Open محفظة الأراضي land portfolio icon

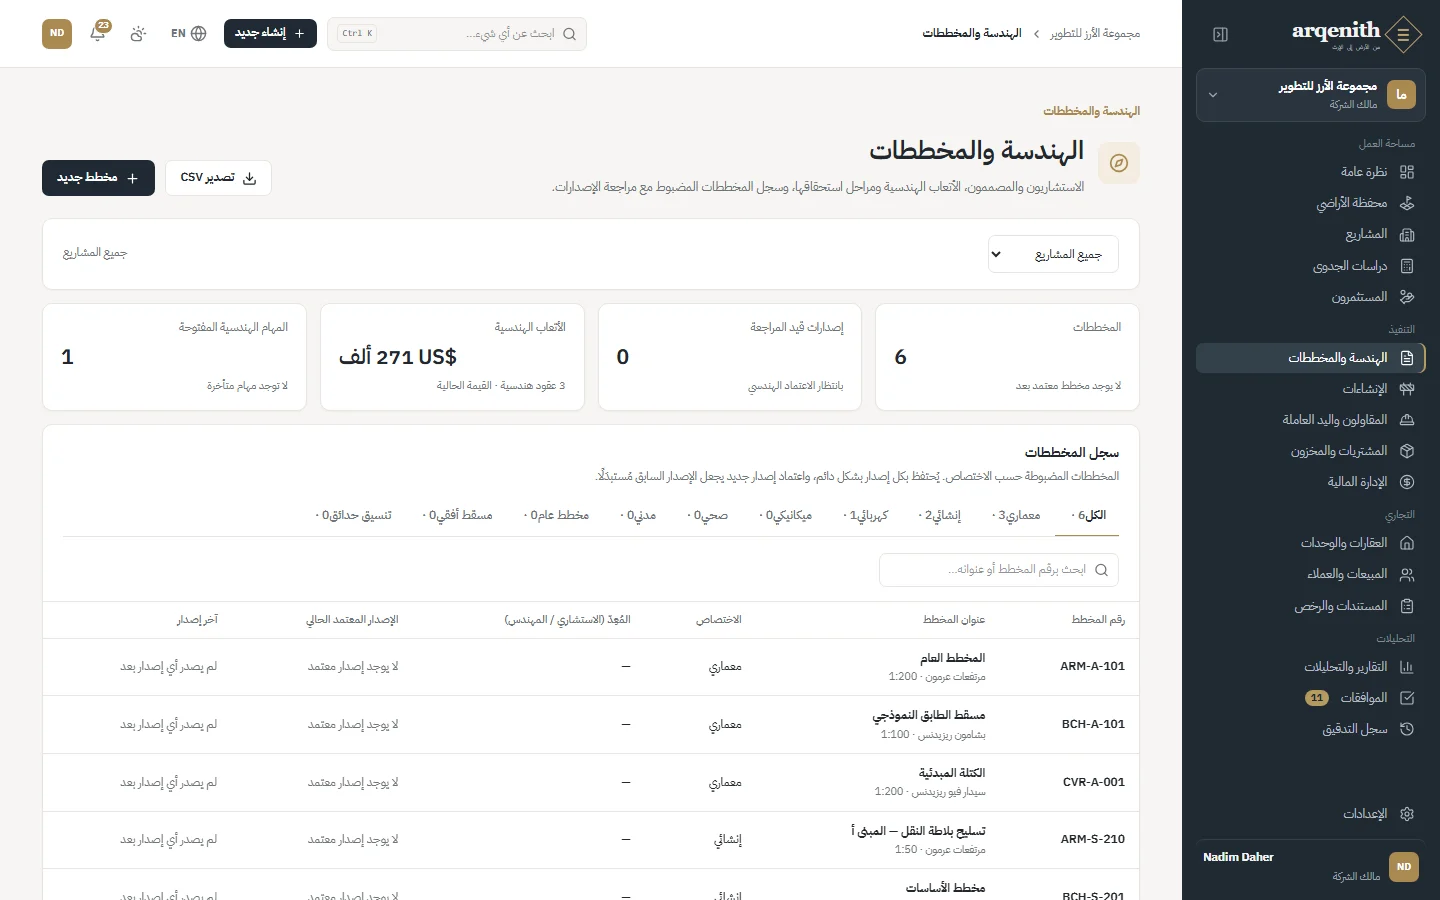click(x=1407, y=203)
